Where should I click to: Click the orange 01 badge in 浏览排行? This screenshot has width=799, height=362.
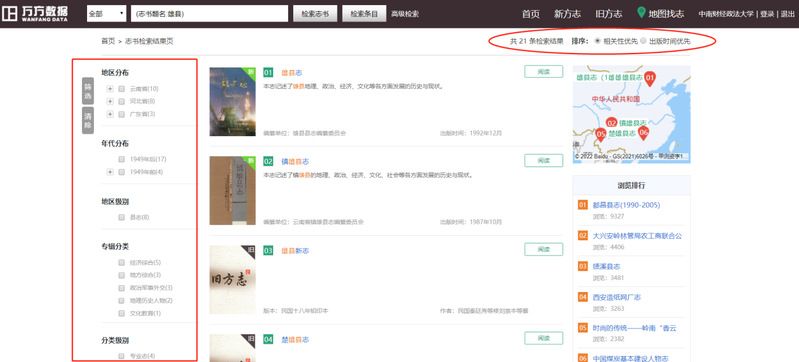click(583, 204)
